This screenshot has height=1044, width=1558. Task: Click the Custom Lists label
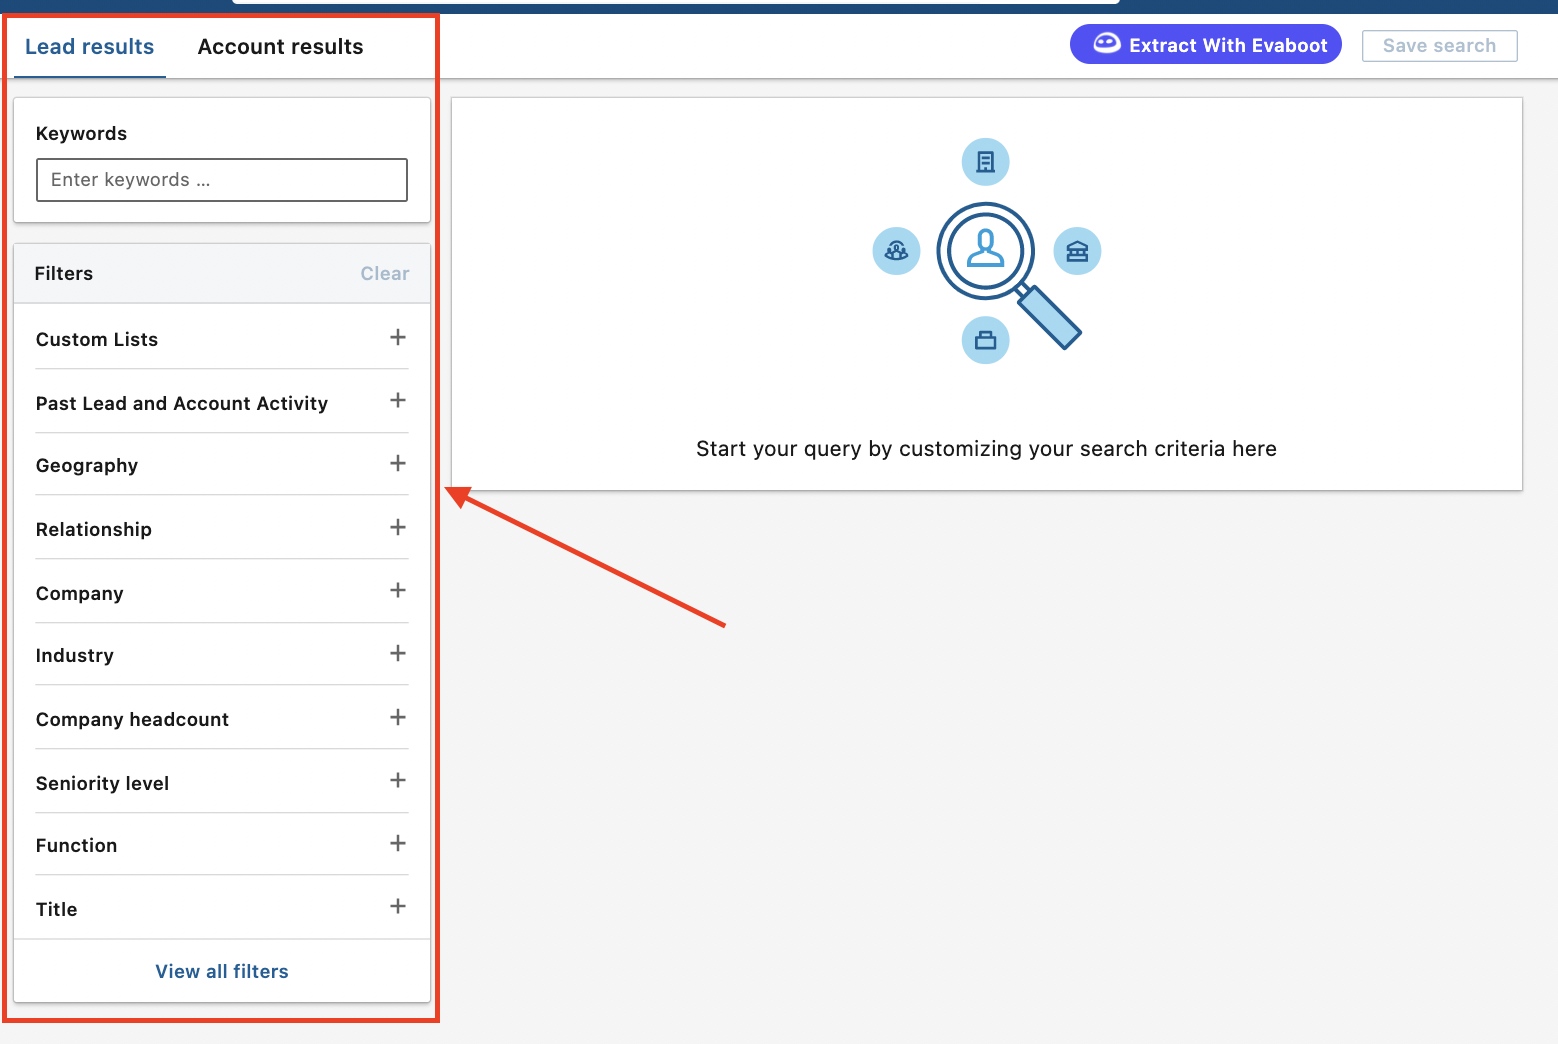pos(97,340)
